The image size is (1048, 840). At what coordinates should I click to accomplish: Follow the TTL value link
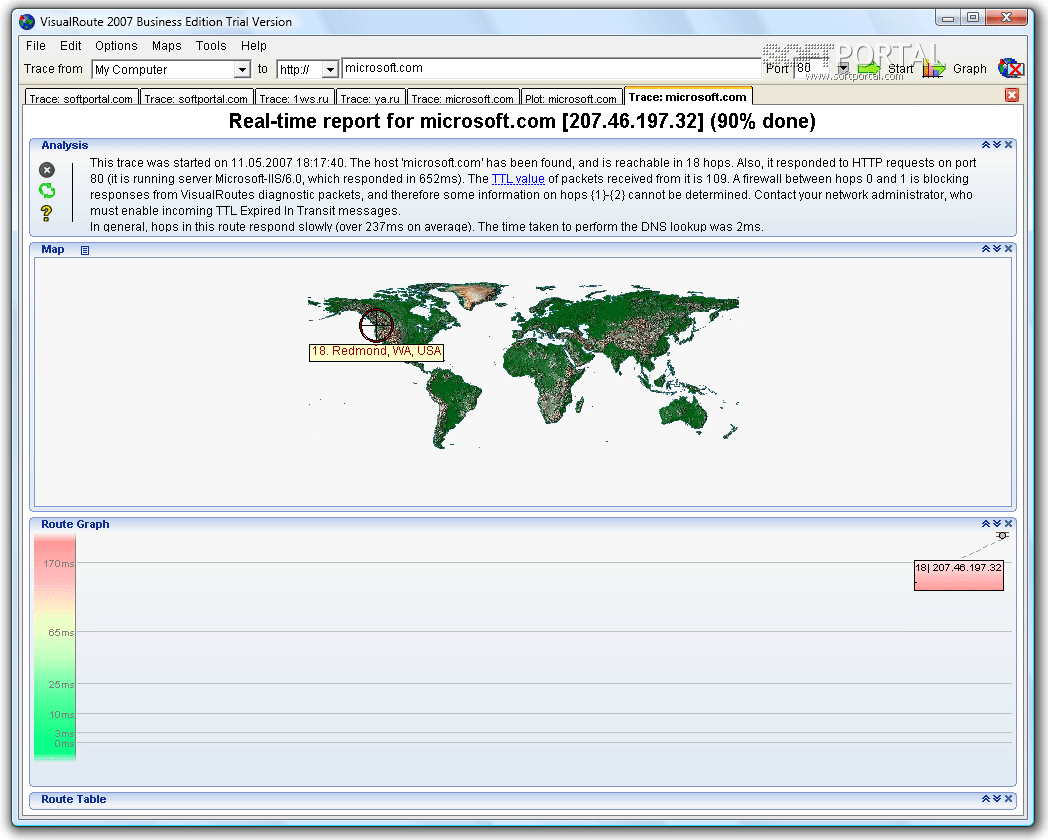pyautogui.click(x=518, y=178)
